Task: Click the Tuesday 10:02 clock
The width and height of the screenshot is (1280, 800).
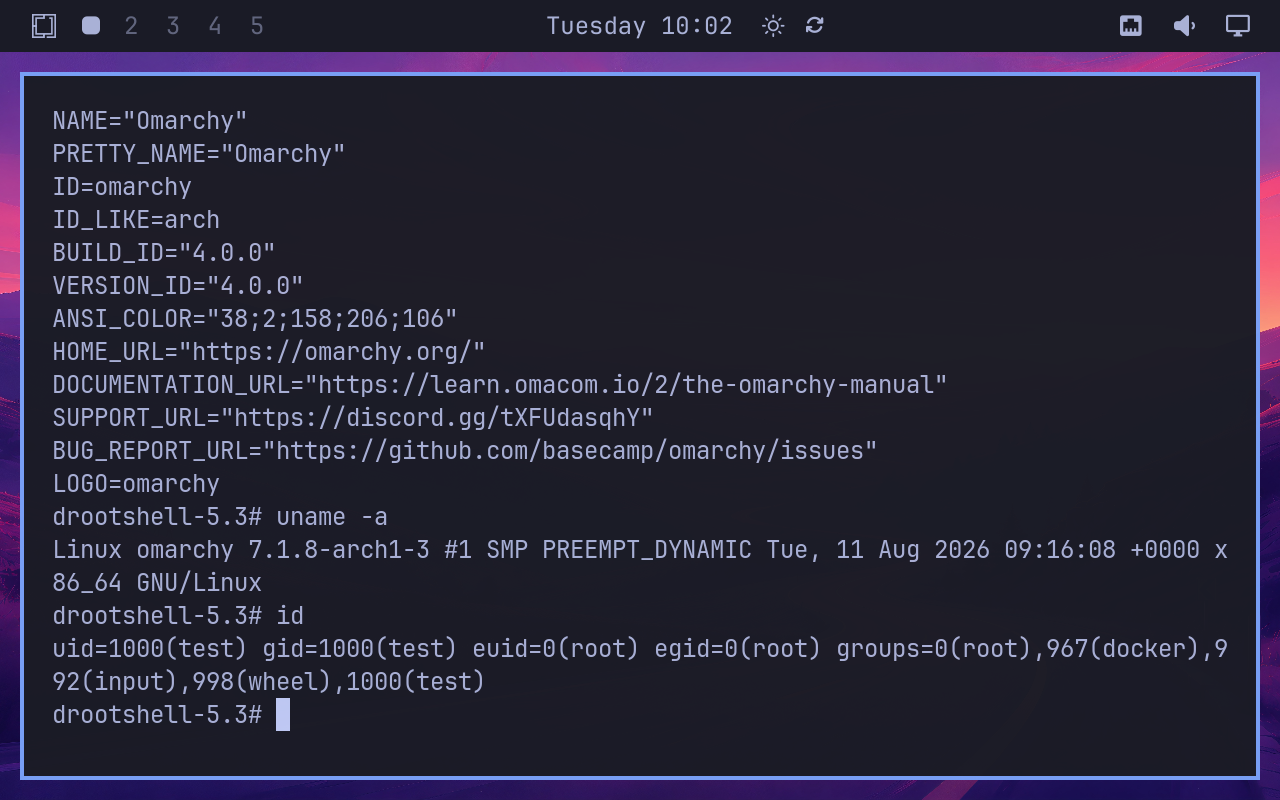Action: (640, 26)
